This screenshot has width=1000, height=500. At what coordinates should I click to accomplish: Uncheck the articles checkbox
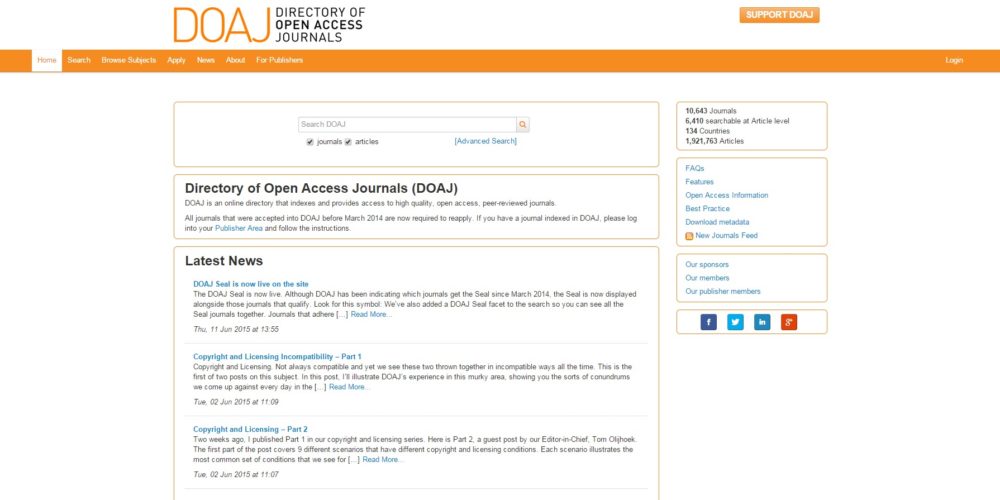[348, 142]
